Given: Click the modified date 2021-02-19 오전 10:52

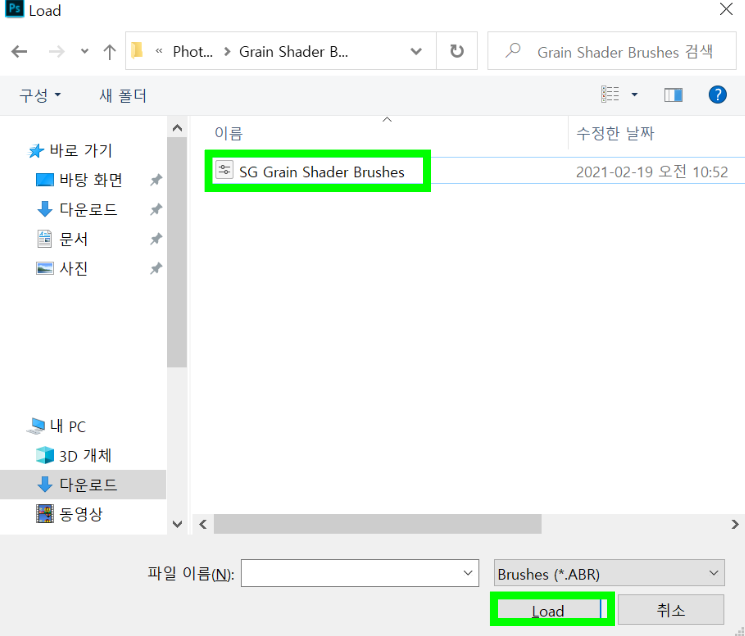Looking at the screenshot, I should pos(652,171).
